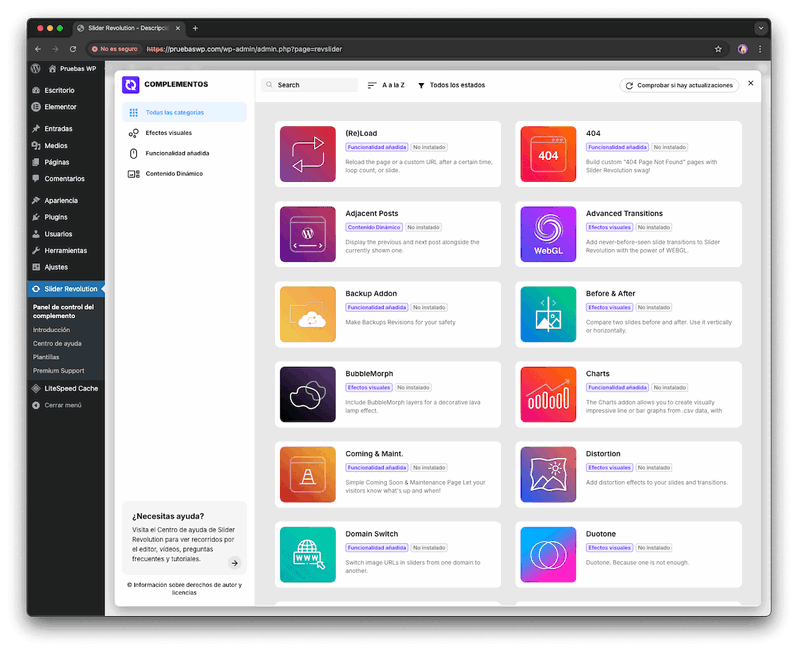Open Escritorio in WordPress sidebar

pos(66,90)
